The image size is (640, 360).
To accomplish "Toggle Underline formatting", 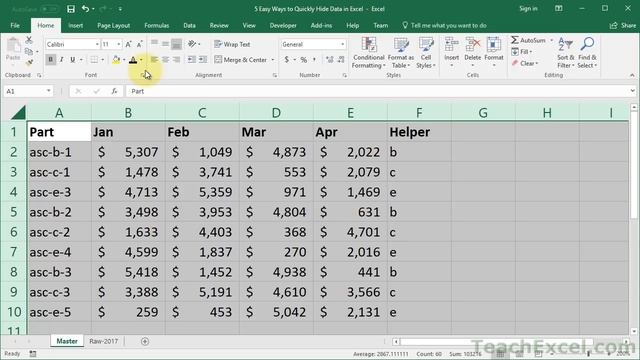I will (x=73, y=60).
